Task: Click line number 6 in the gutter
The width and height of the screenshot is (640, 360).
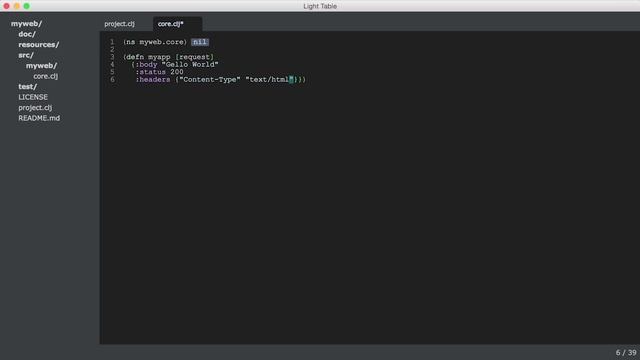Action: (x=112, y=80)
